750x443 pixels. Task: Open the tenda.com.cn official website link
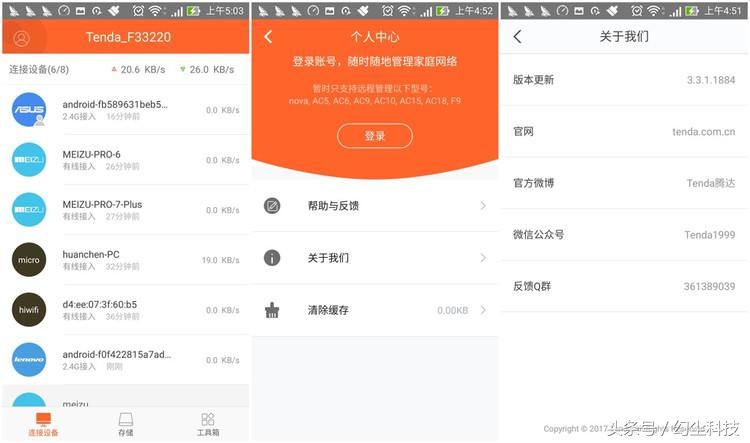[x=703, y=131]
